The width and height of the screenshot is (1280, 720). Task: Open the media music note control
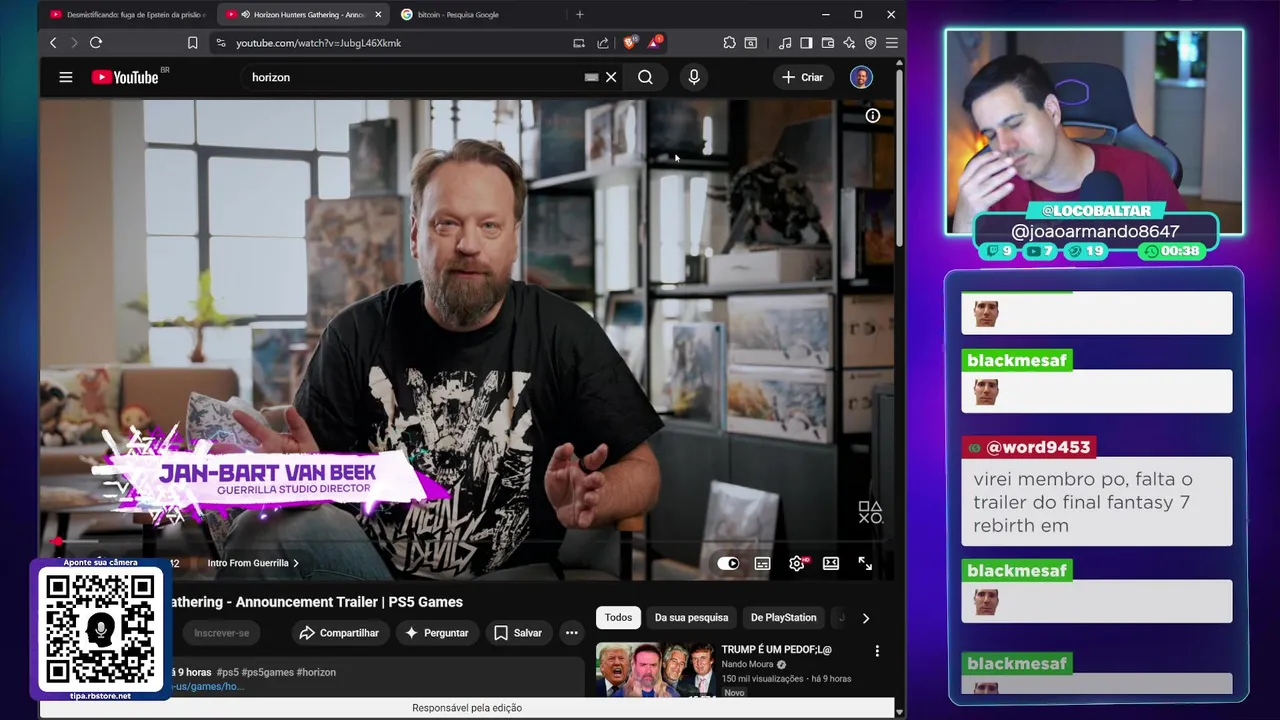(x=785, y=43)
